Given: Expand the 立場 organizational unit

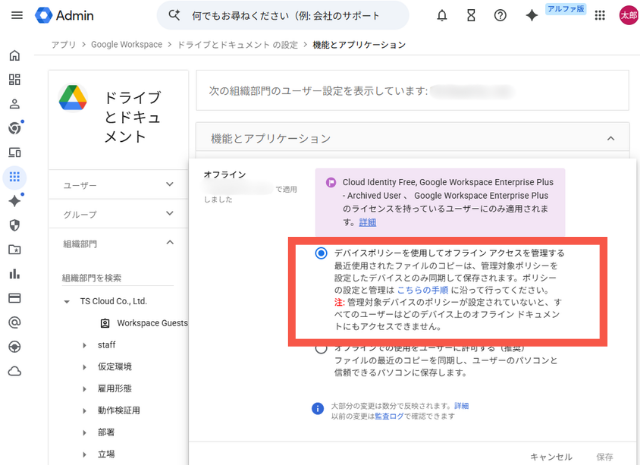Looking at the screenshot, I should 84,454.
